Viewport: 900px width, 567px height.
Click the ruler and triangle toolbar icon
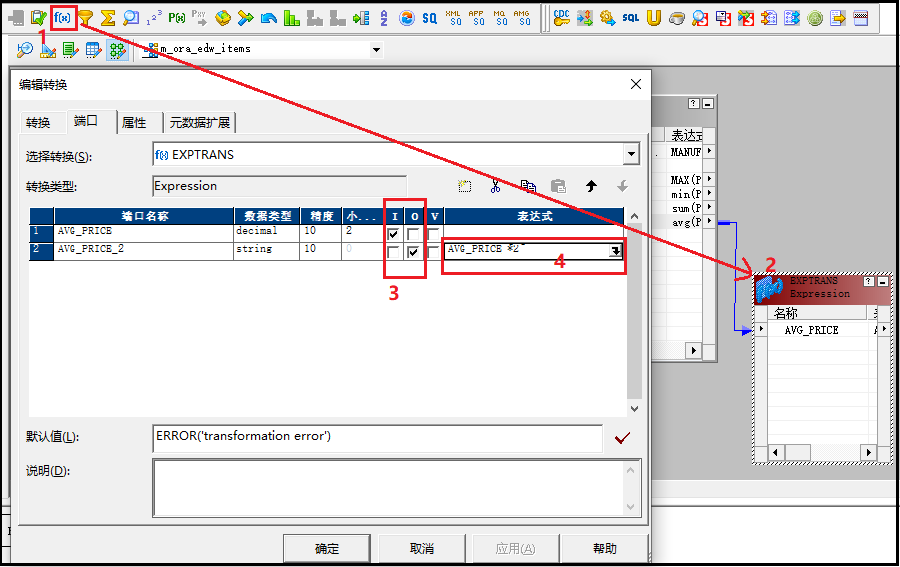click(x=48, y=50)
